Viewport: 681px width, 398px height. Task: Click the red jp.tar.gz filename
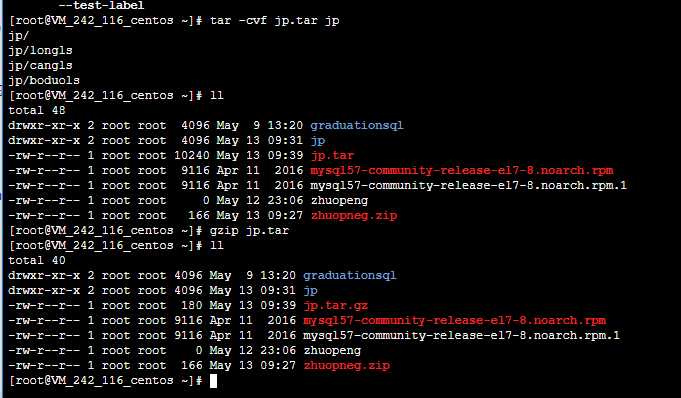click(x=336, y=306)
